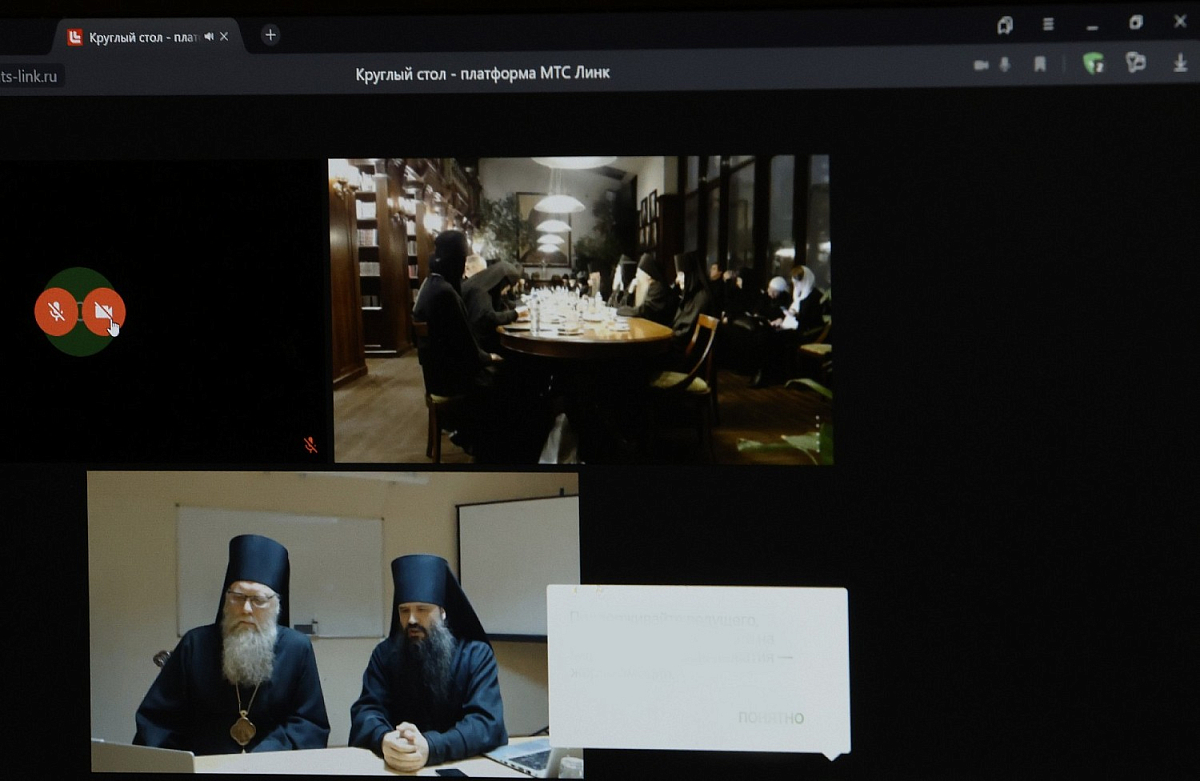Screen dimensions: 1200x781
Task: Open the feedback/ideas extension icon
Action: point(1136,62)
